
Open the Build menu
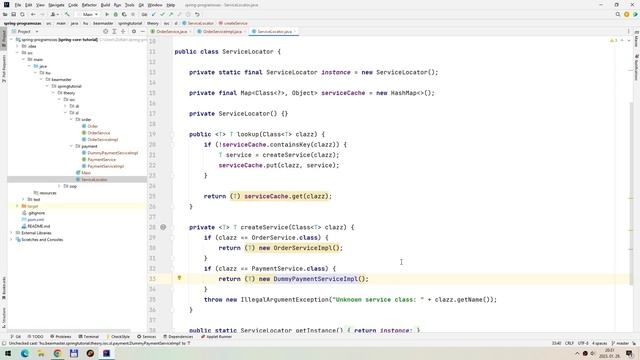click(105, 5)
